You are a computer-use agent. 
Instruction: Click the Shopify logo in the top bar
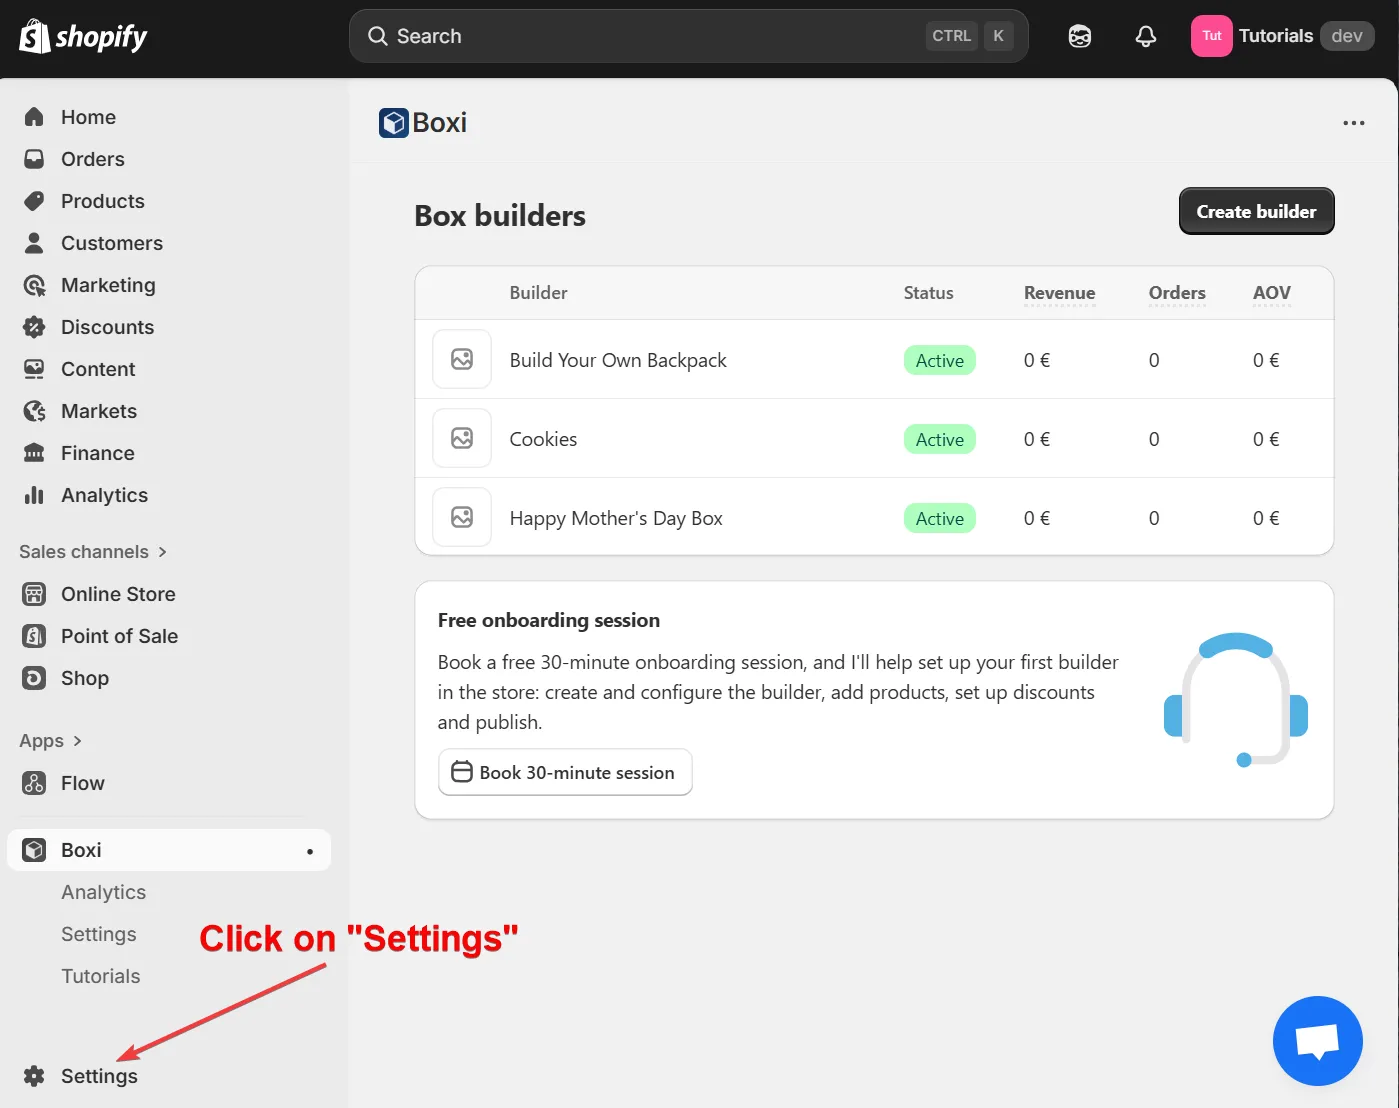83,36
